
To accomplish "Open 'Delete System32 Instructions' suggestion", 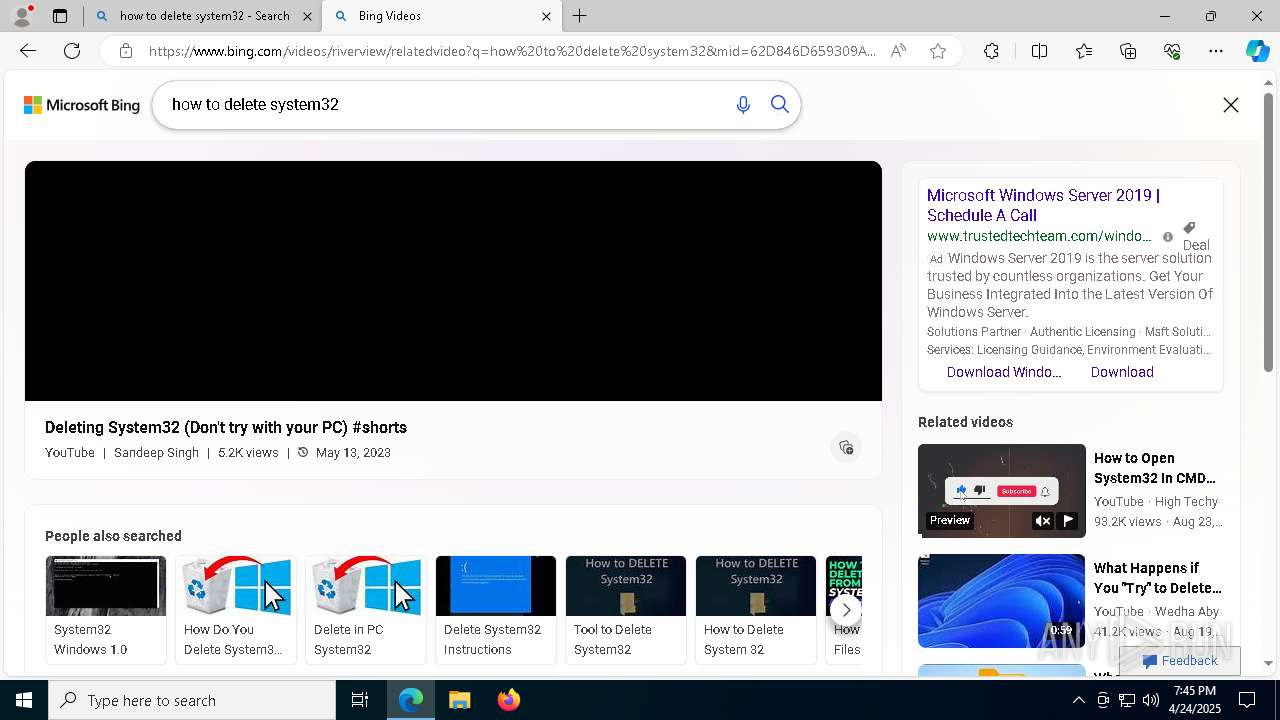I will tap(496, 610).
